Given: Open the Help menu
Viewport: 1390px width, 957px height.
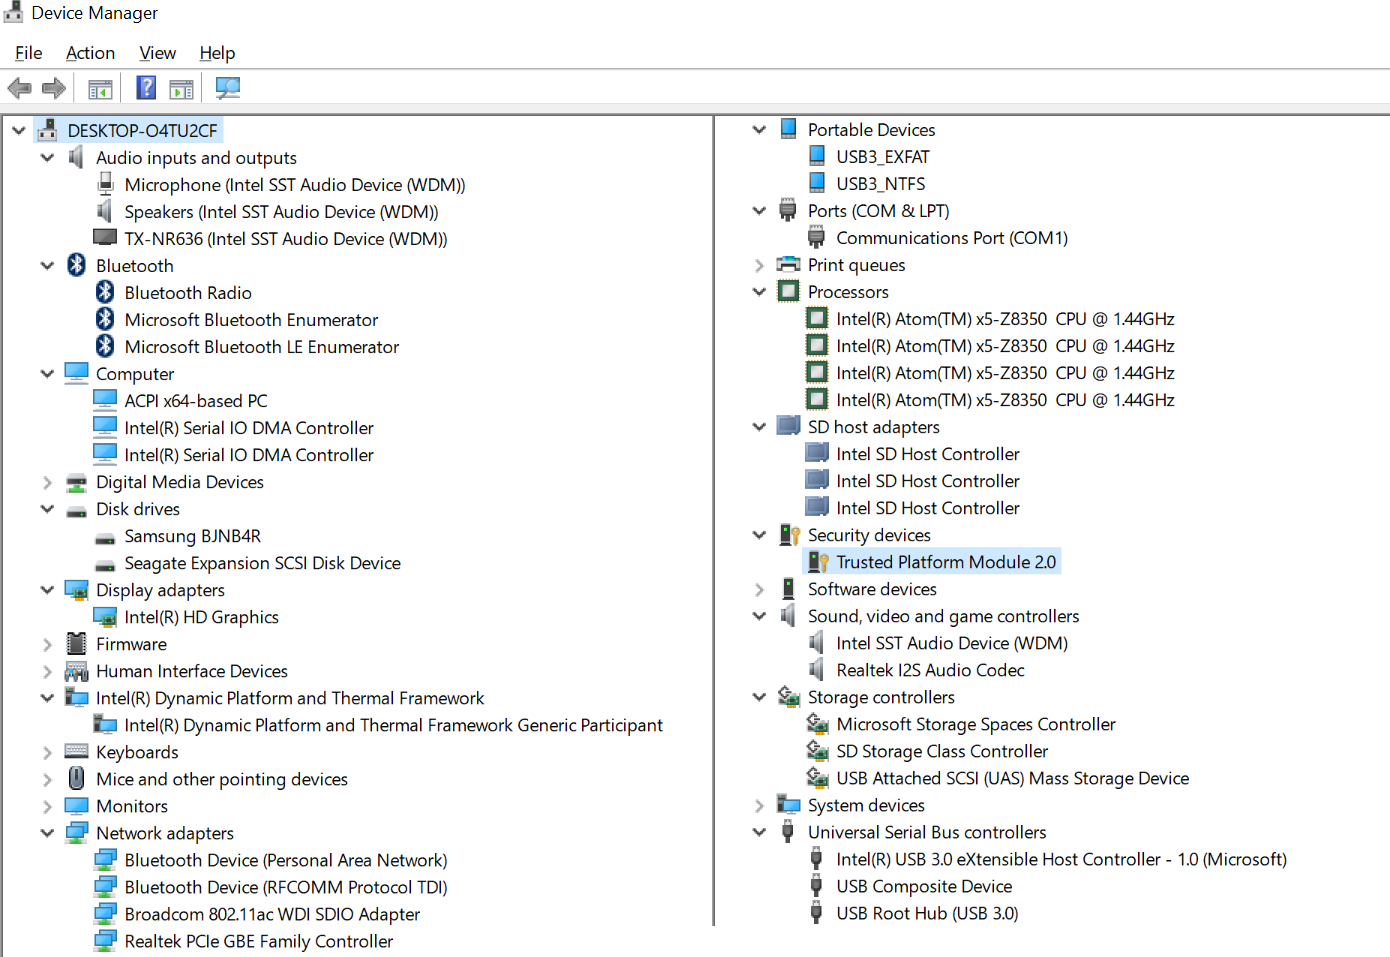Looking at the screenshot, I should (217, 53).
